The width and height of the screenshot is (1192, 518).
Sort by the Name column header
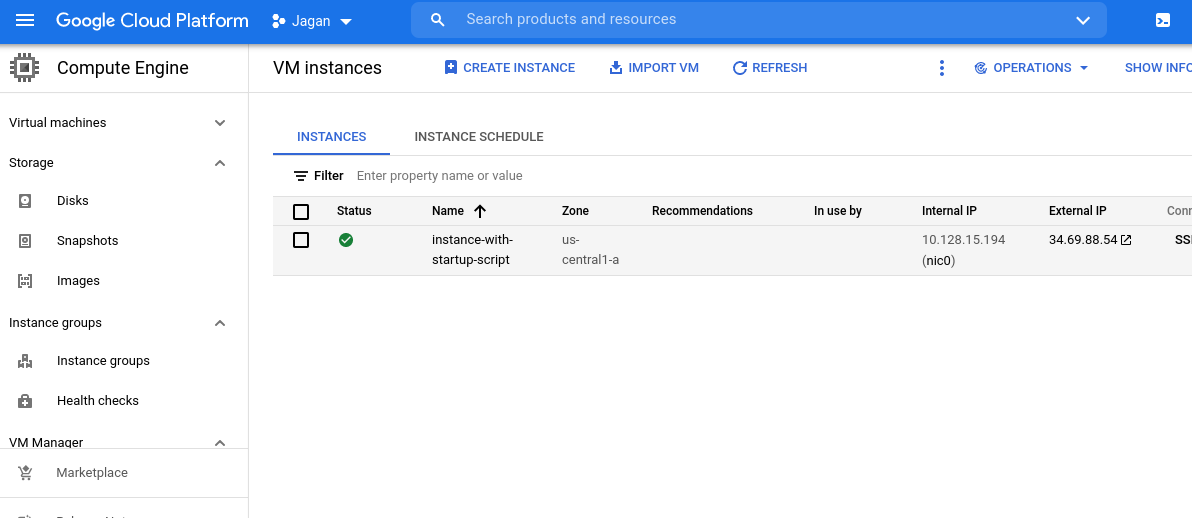(x=448, y=211)
